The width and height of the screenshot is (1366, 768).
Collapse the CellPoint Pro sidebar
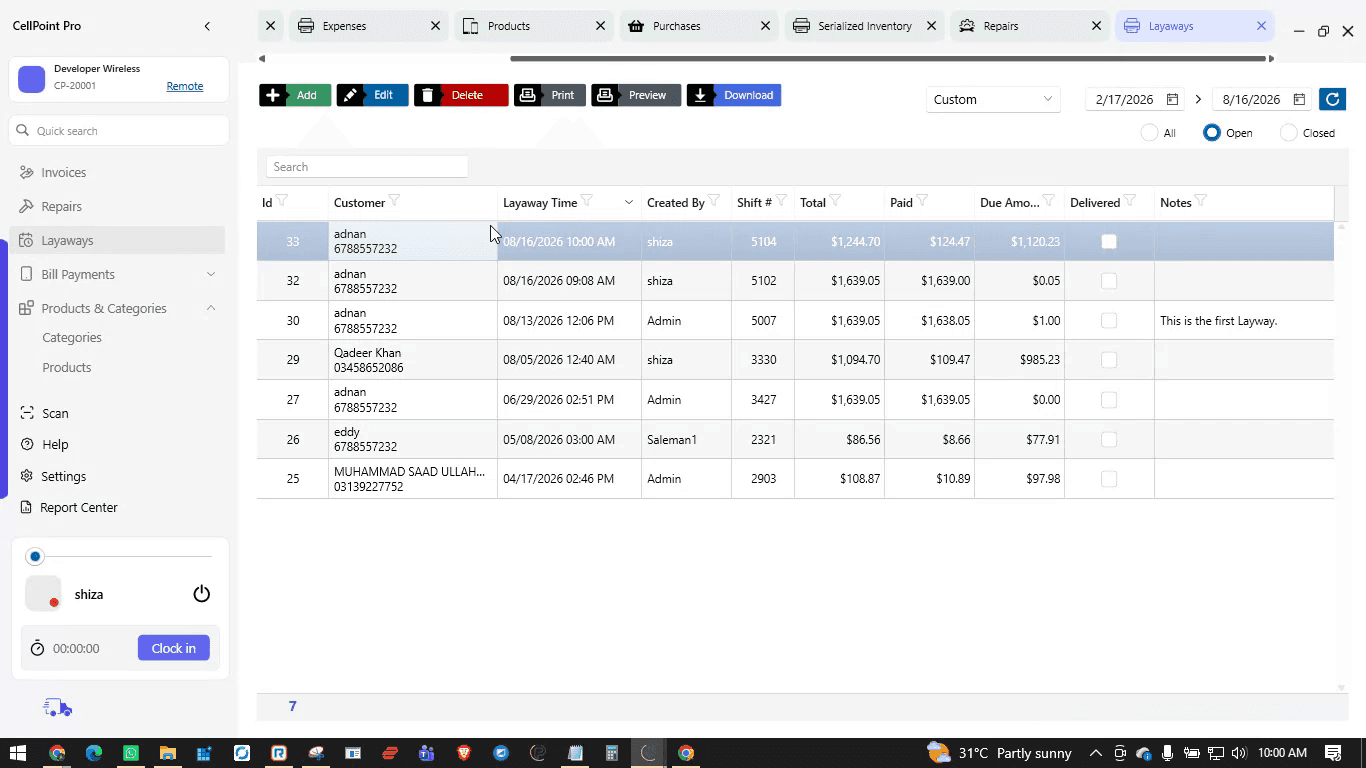click(207, 26)
